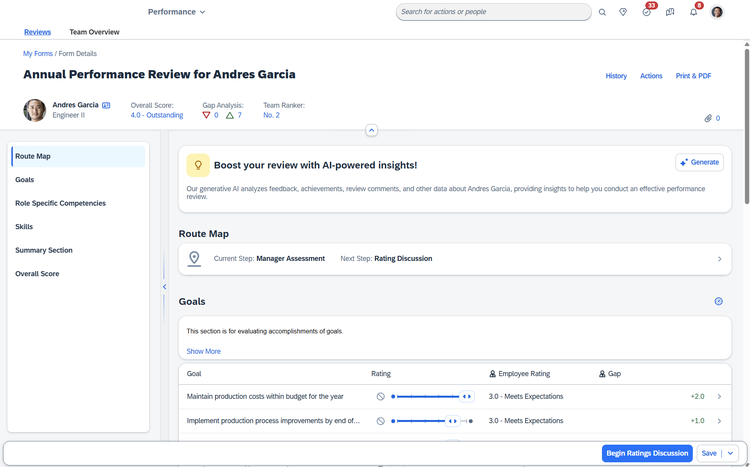The height and width of the screenshot is (467, 750).
Task: Open the conversations chat icon in header
Action: tap(670, 12)
